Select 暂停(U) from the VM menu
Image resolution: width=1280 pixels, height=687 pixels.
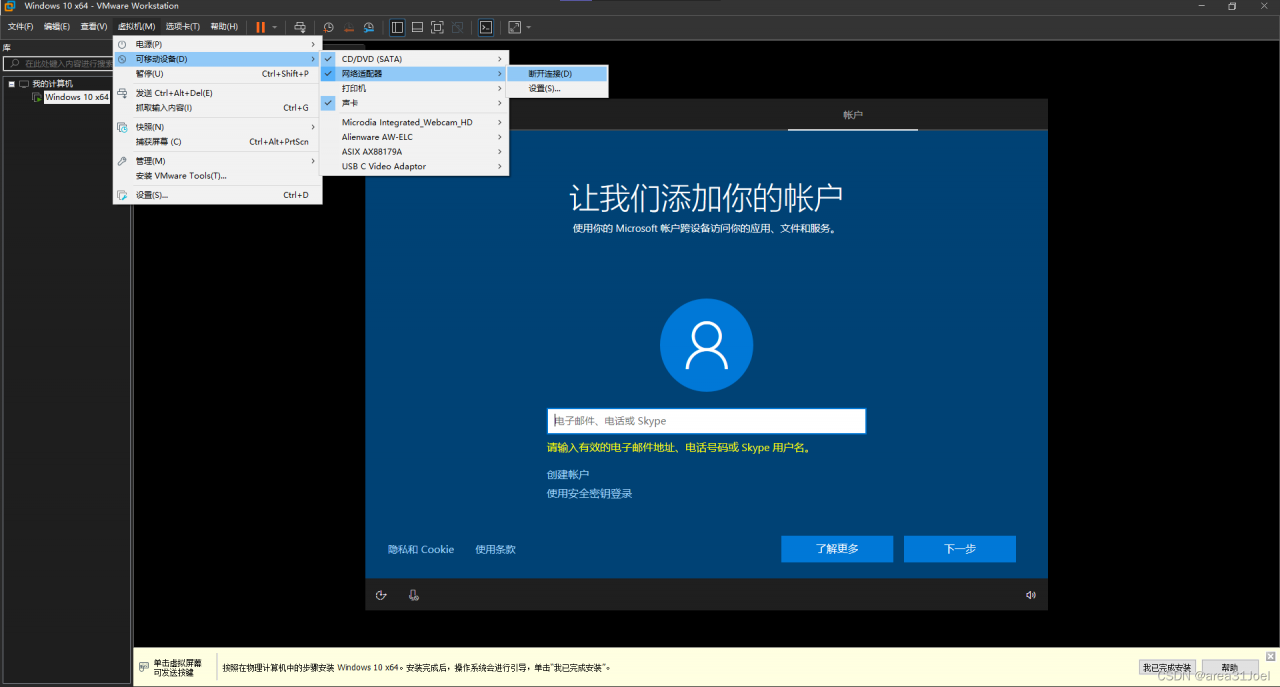(x=217, y=74)
